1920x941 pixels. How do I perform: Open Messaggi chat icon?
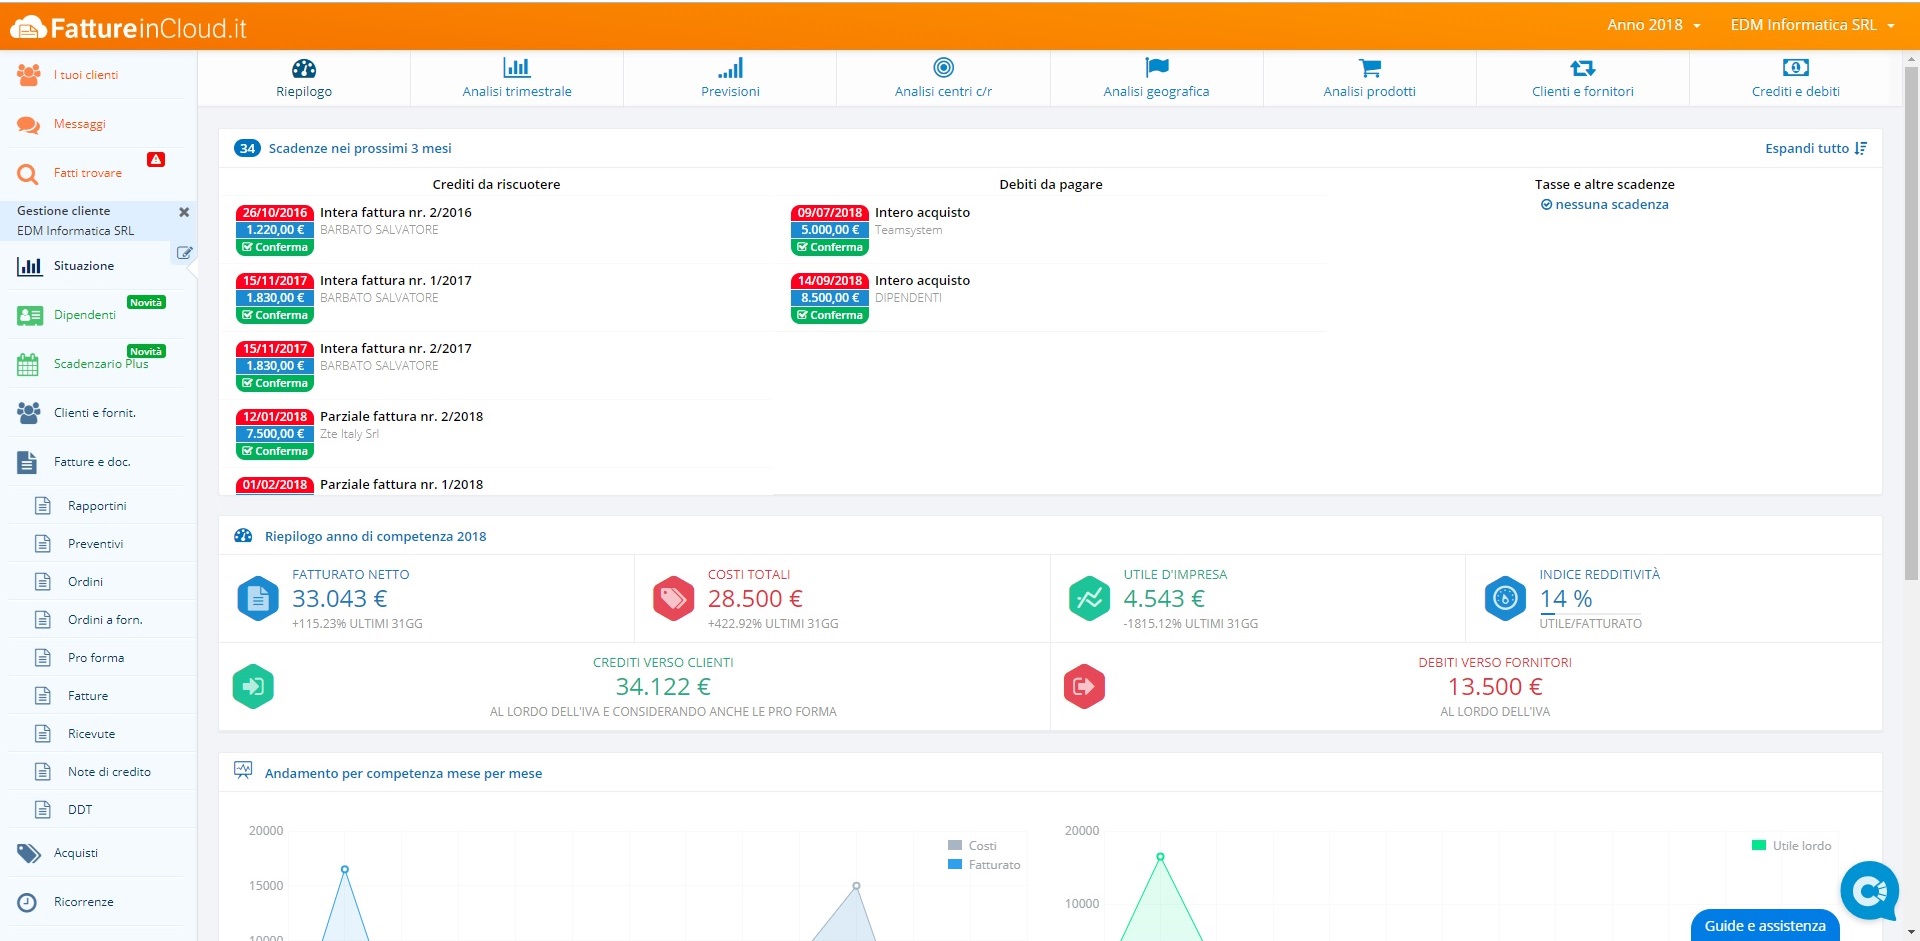28,125
